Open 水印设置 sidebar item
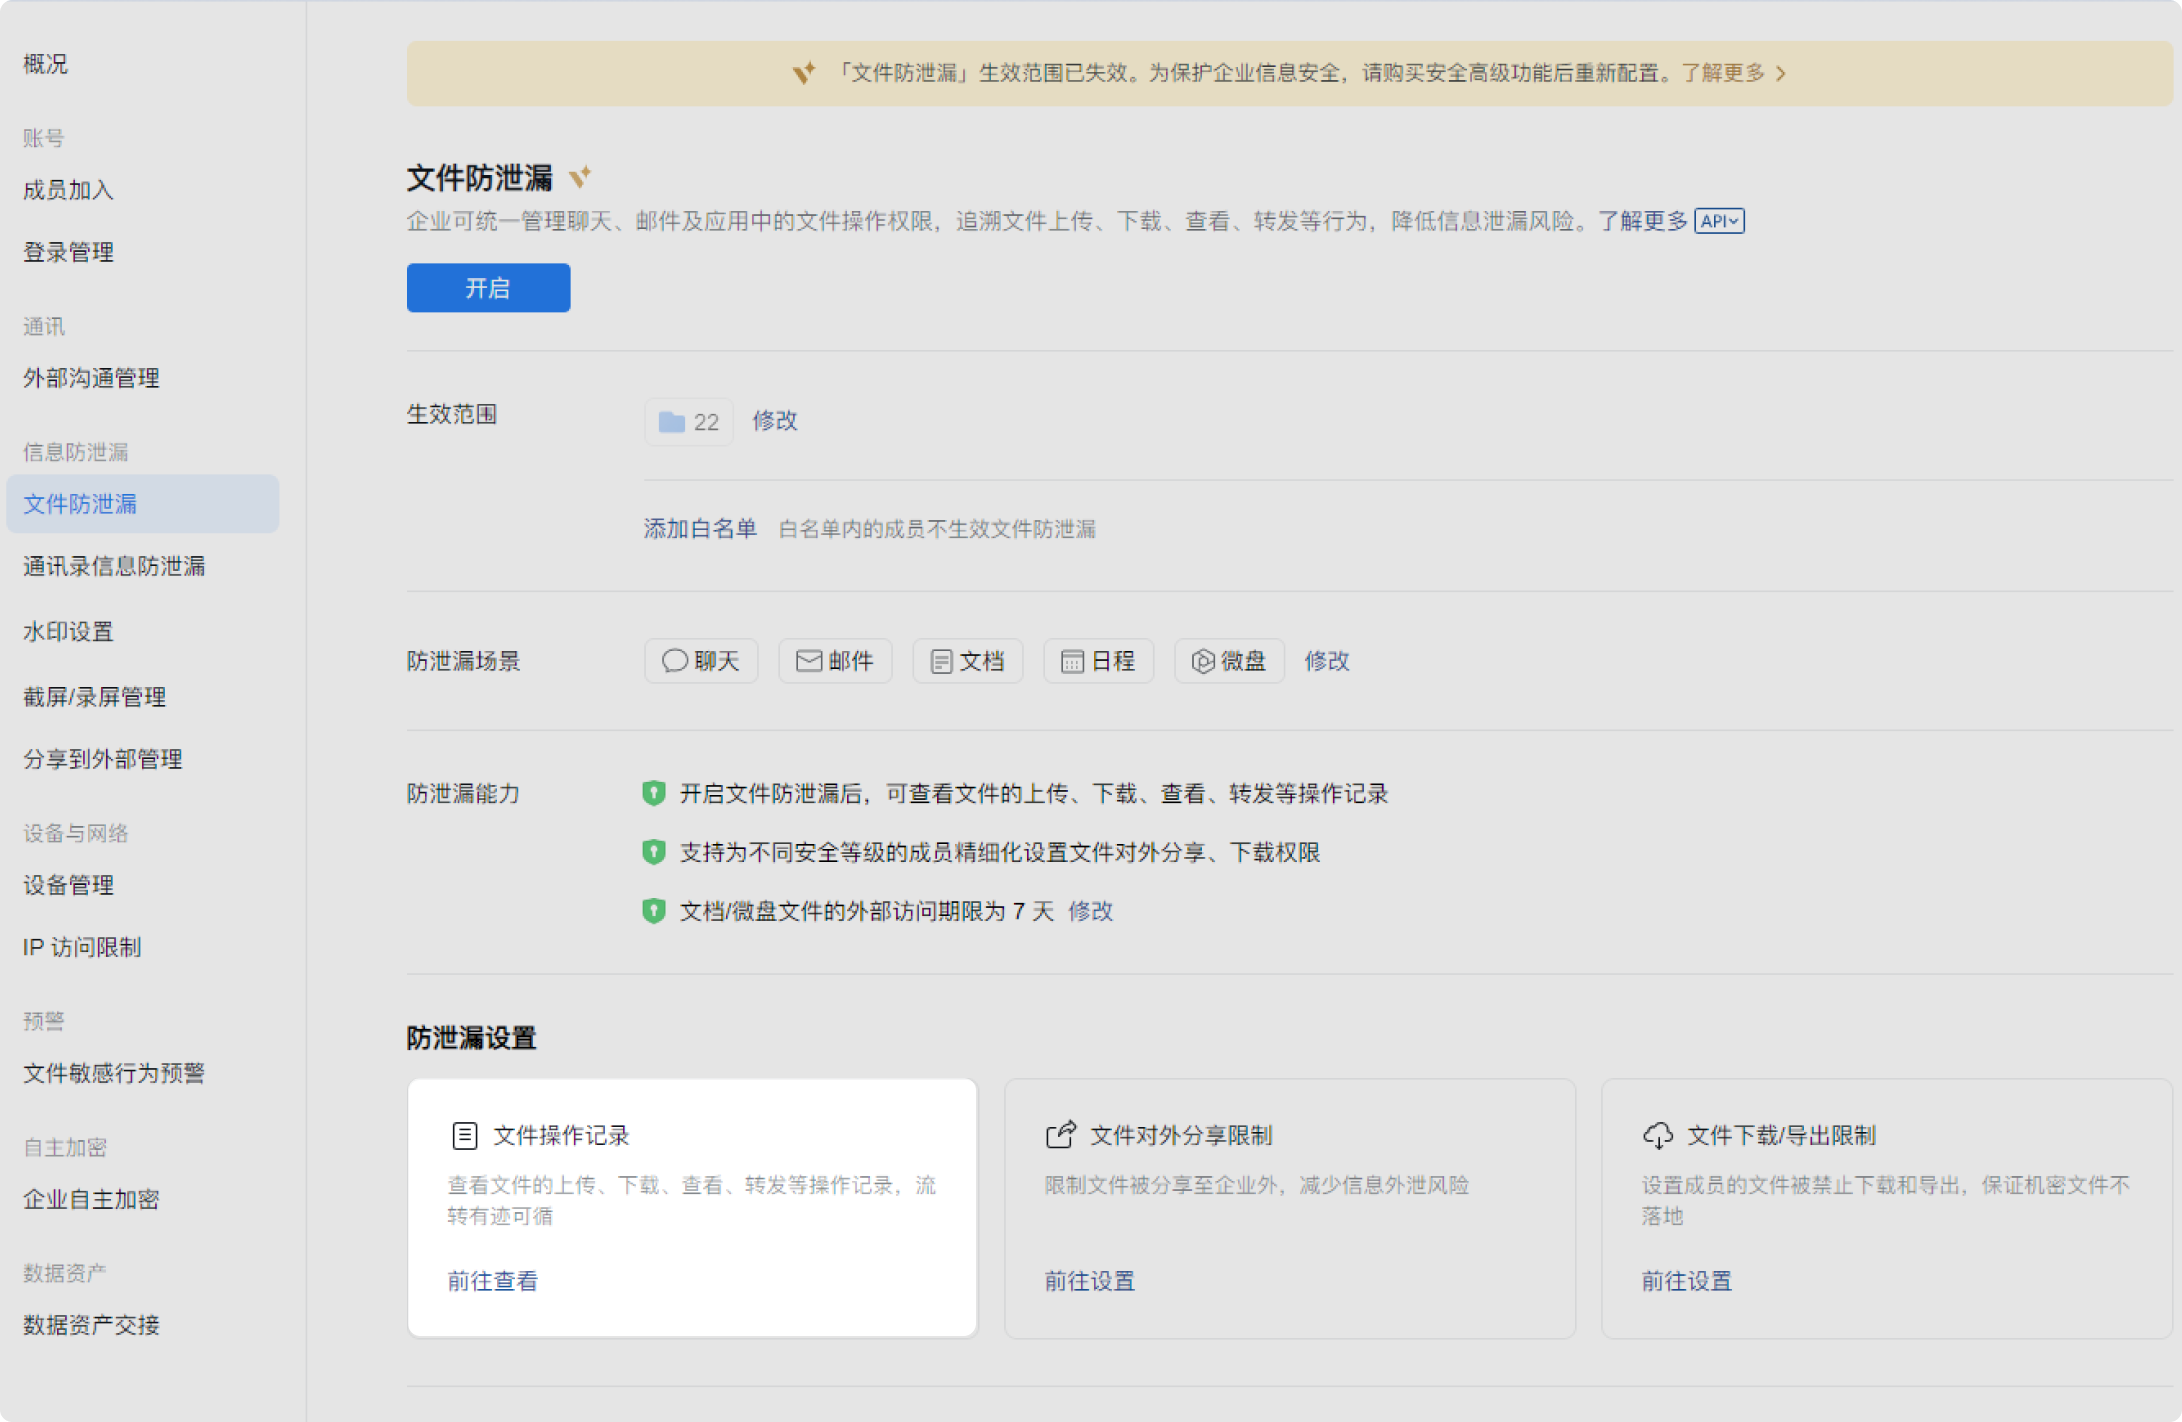The width and height of the screenshot is (2182, 1422). coord(68,632)
